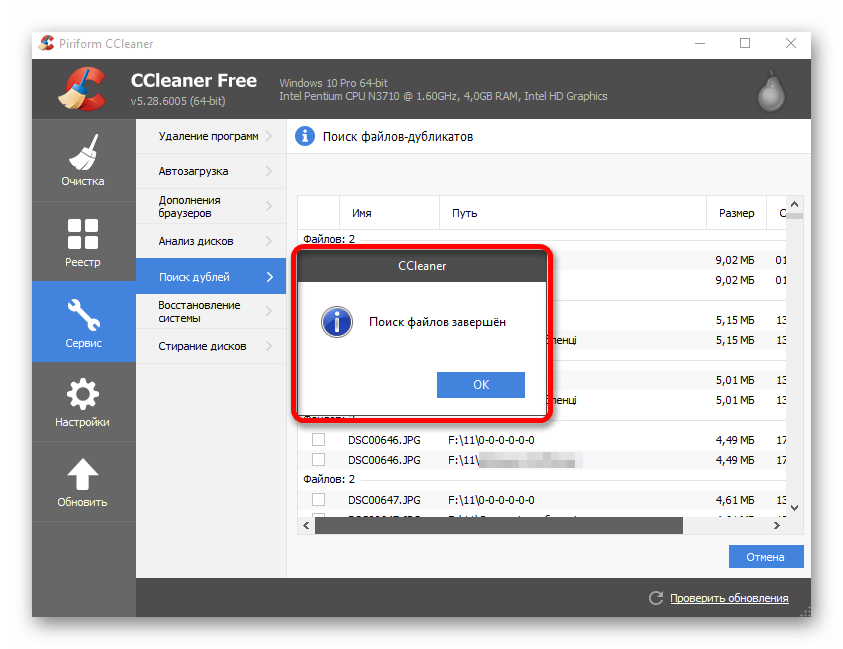Expand the Дополнения браузеров chevron
This screenshot has width=843, height=649.
[269, 206]
